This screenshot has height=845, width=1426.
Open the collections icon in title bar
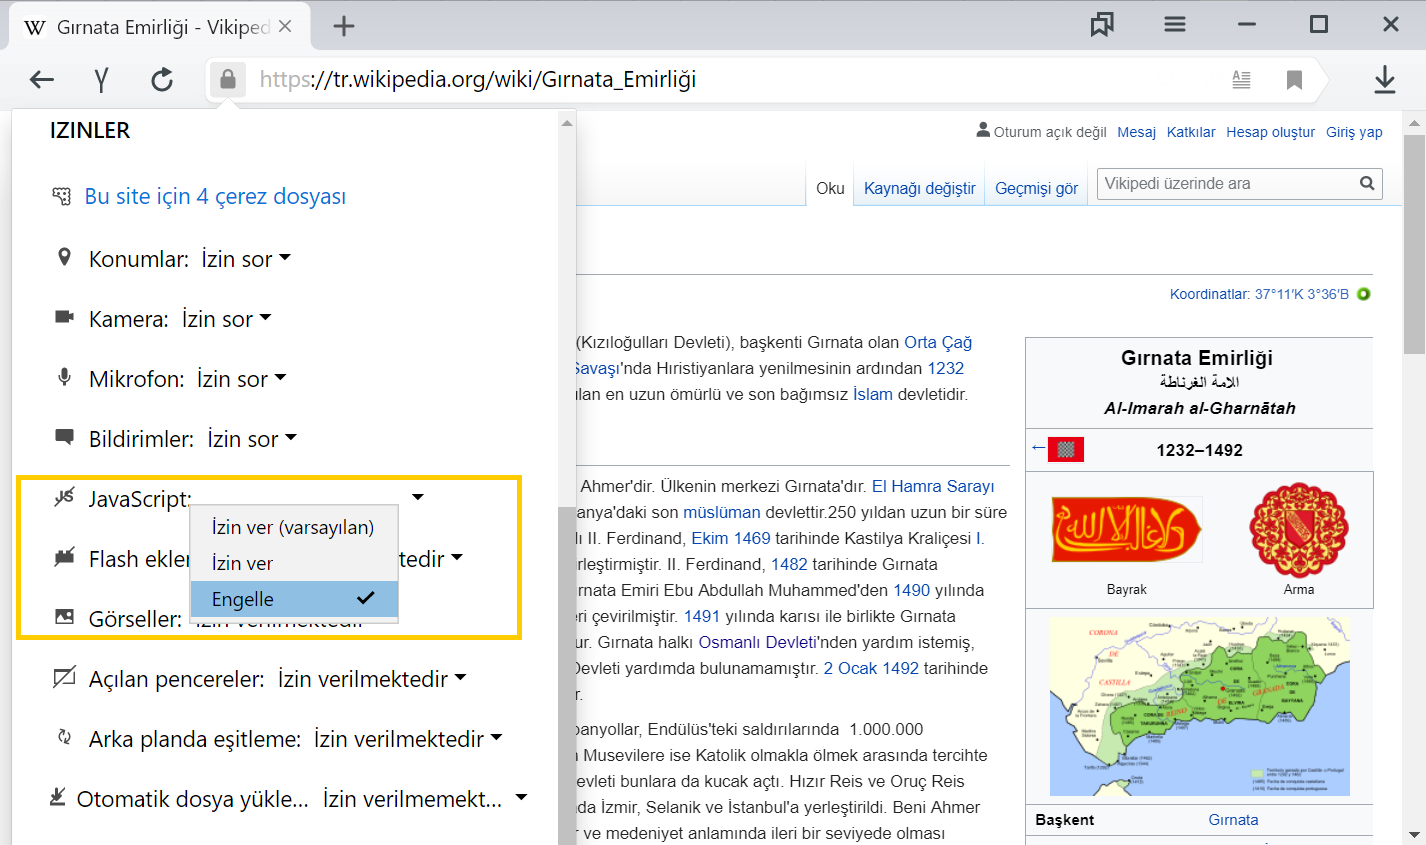(1102, 25)
